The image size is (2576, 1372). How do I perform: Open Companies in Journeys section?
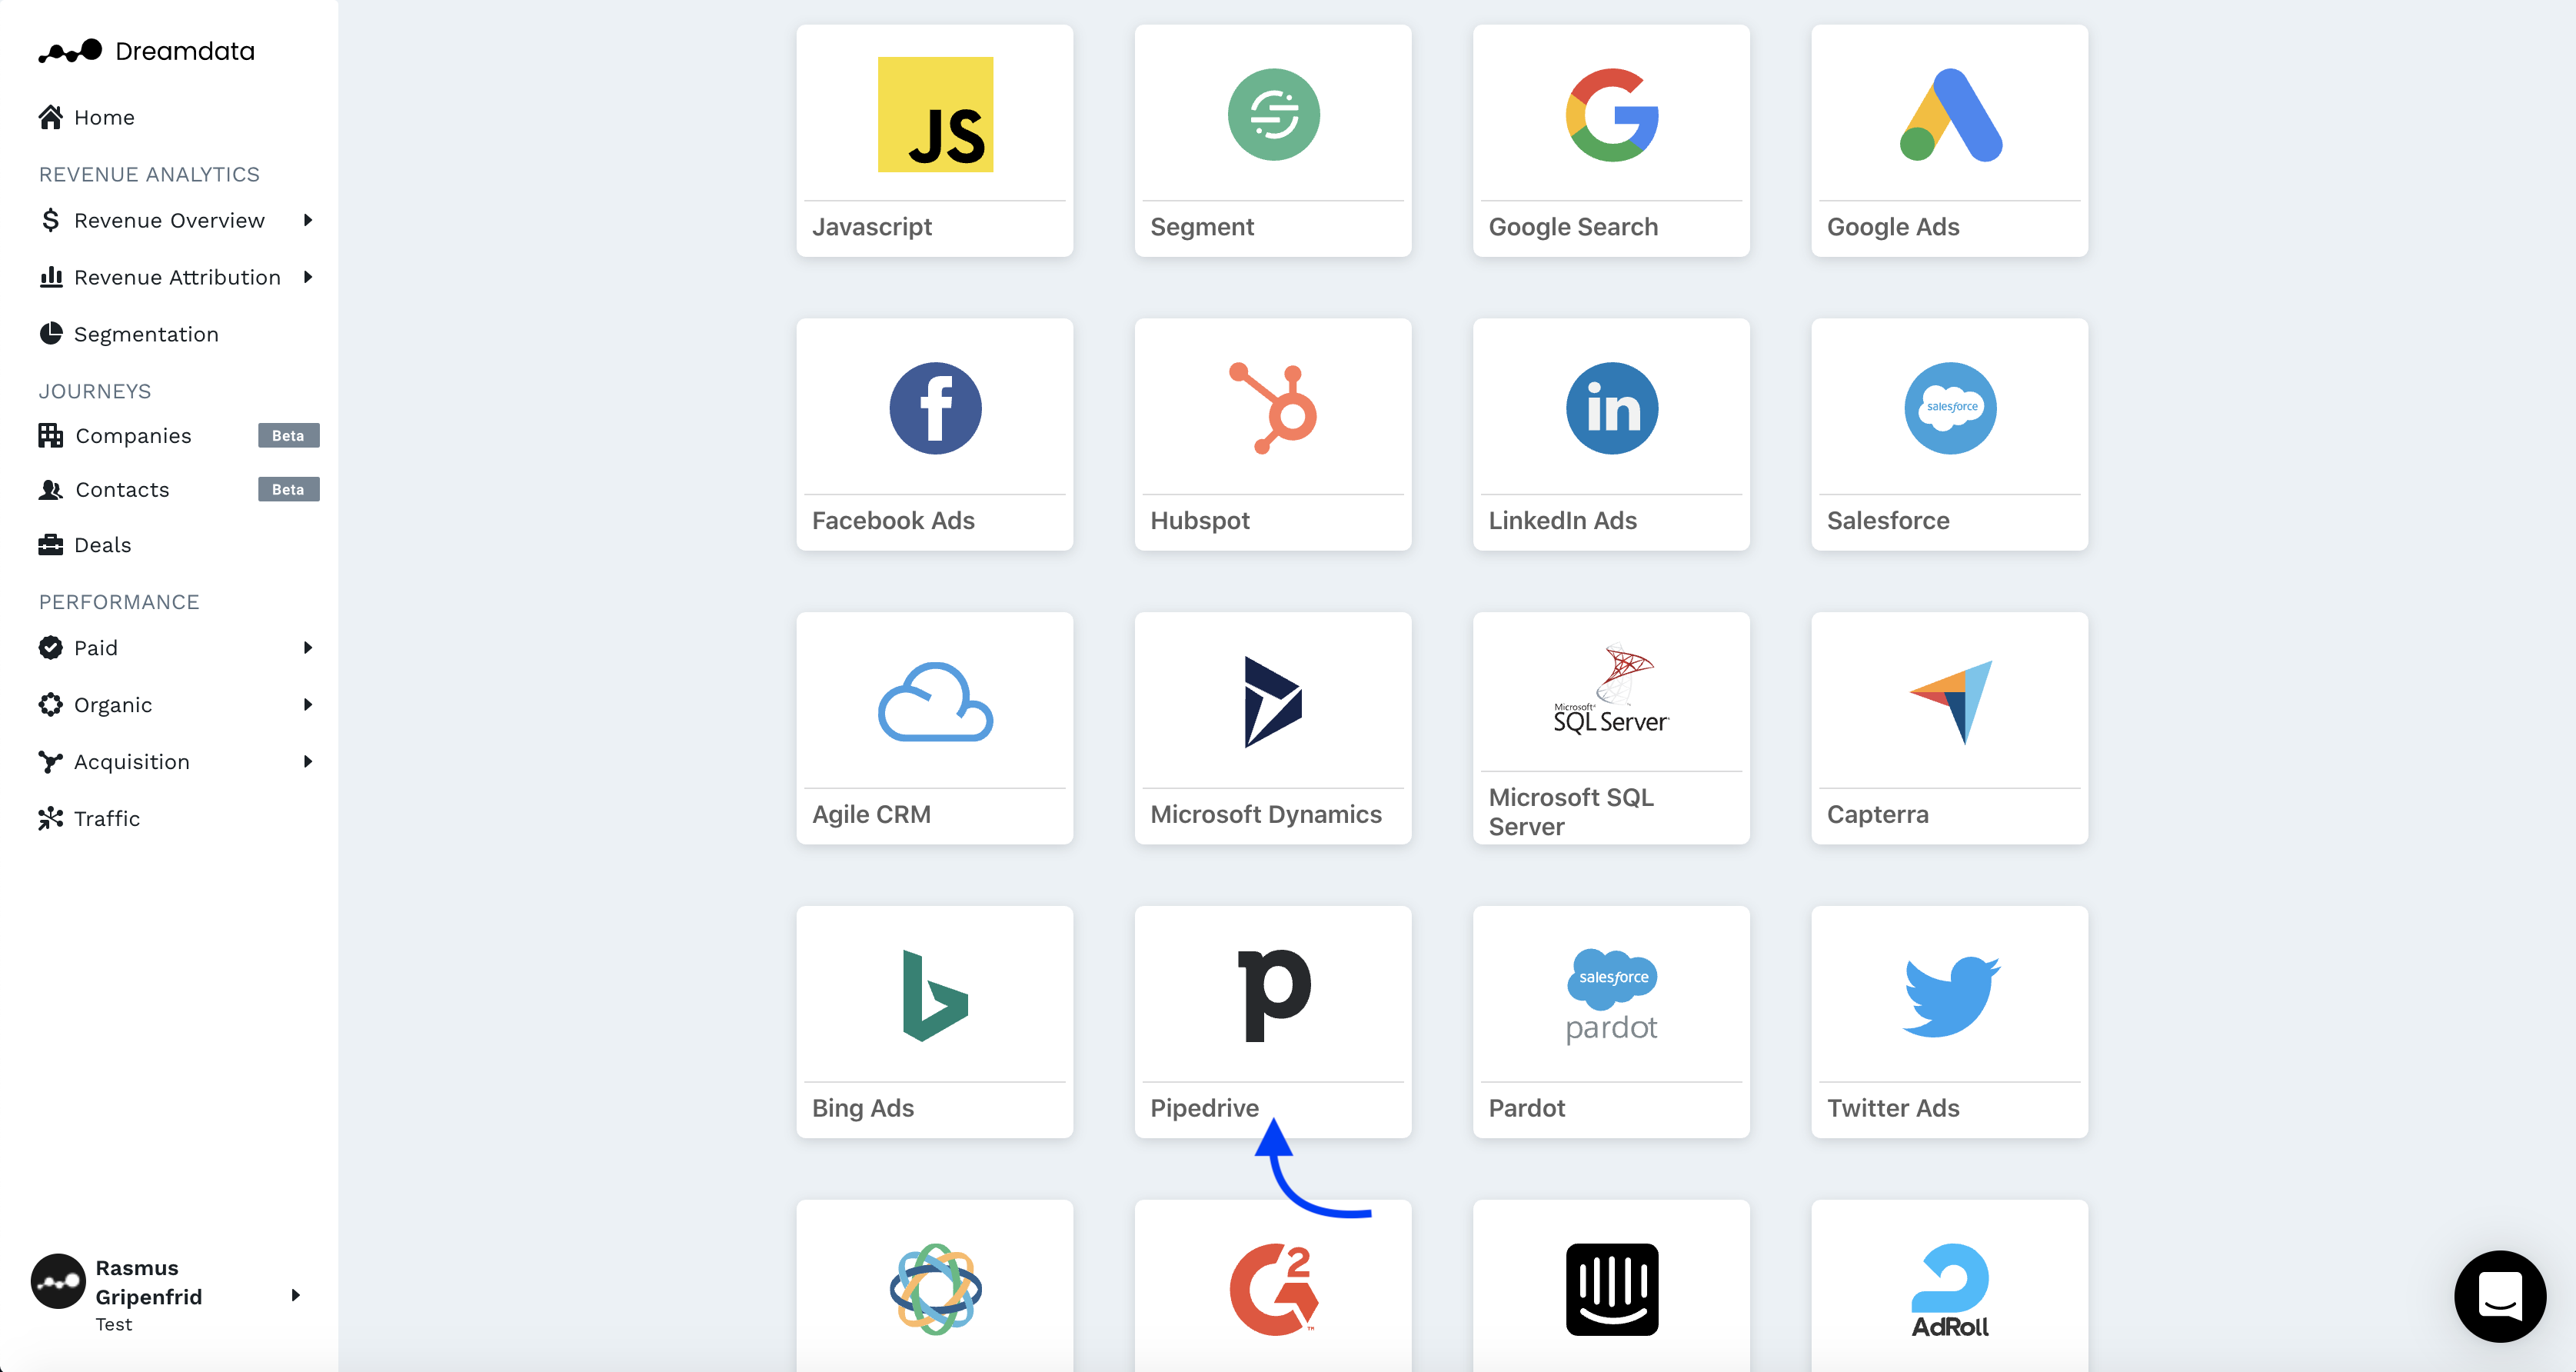click(x=133, y=436)
